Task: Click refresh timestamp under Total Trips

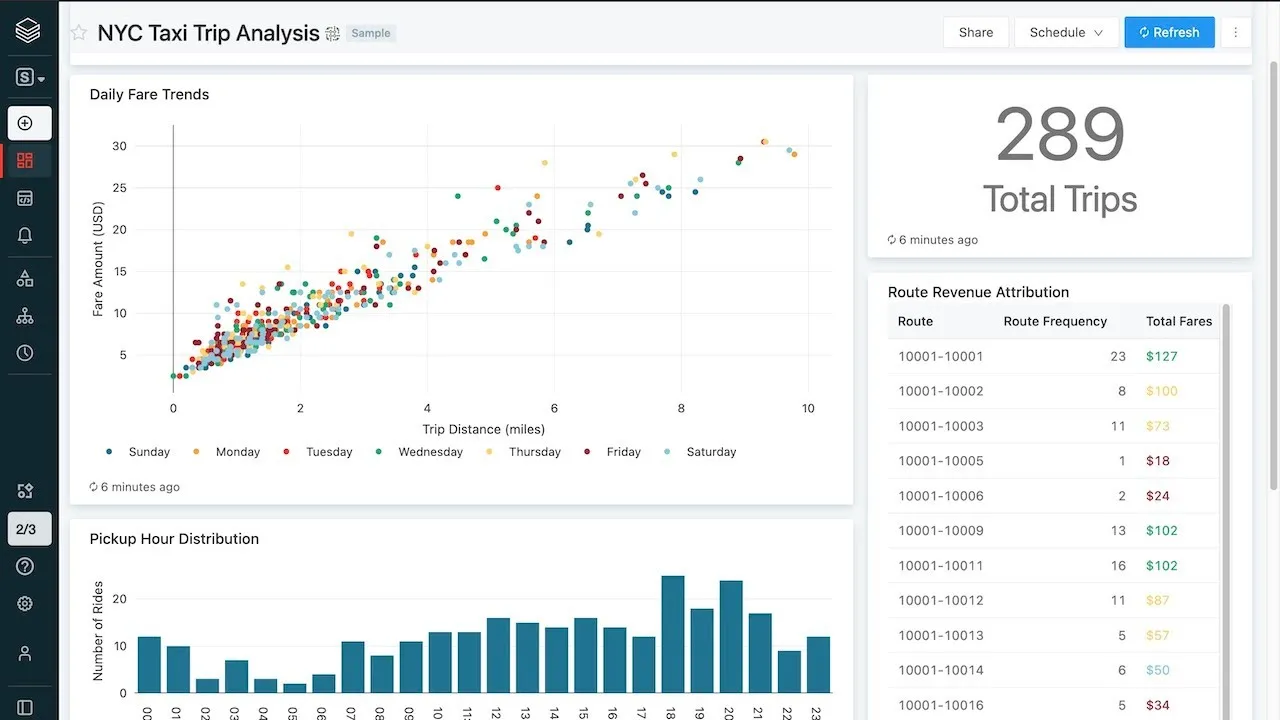Action: 933,240
